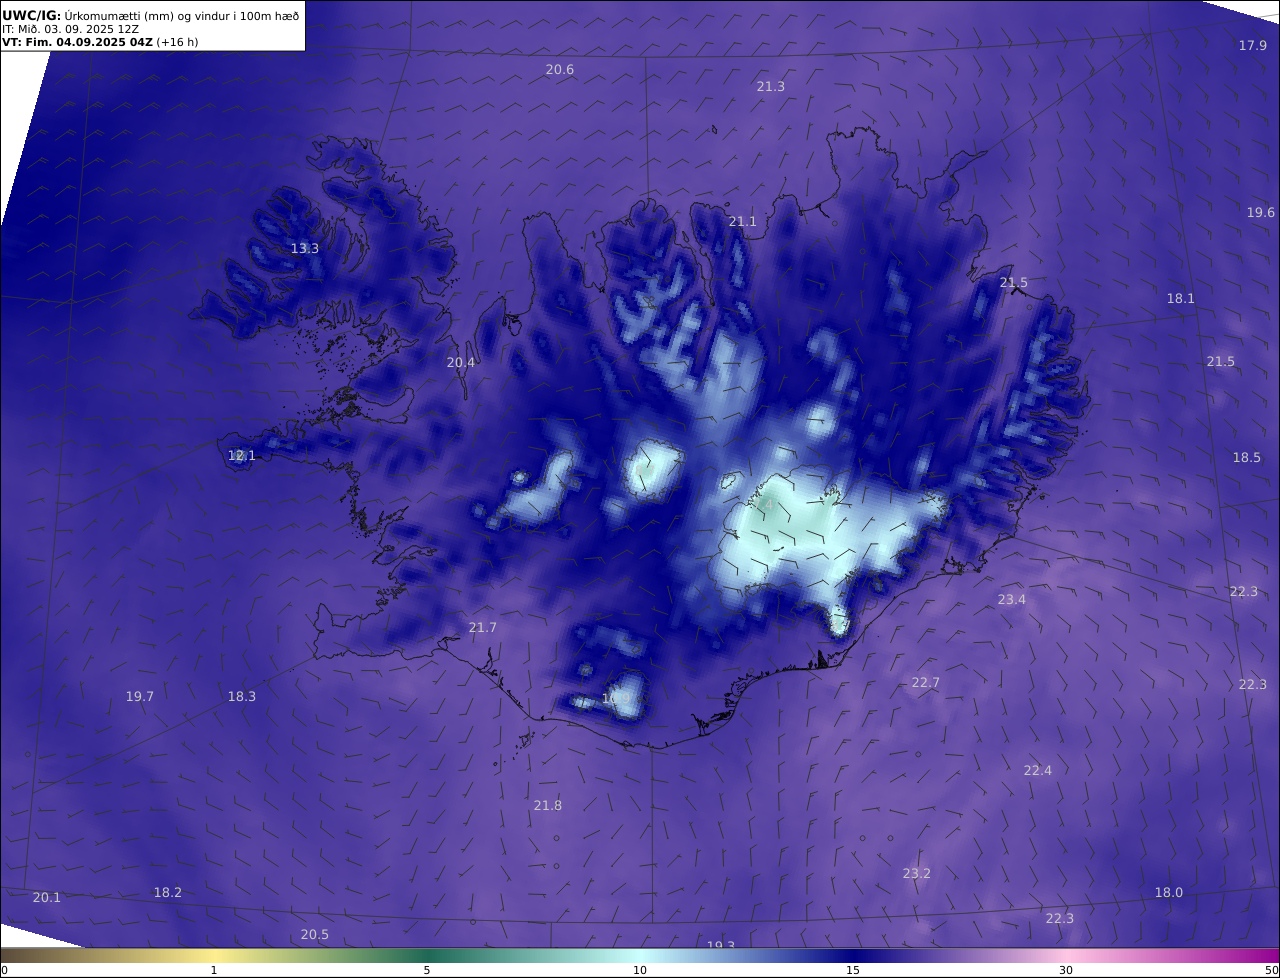The width and height of the screenshot is (1280, 978).
Task: Click the 23.4 value on the map
Action: tap(1012, 599)
